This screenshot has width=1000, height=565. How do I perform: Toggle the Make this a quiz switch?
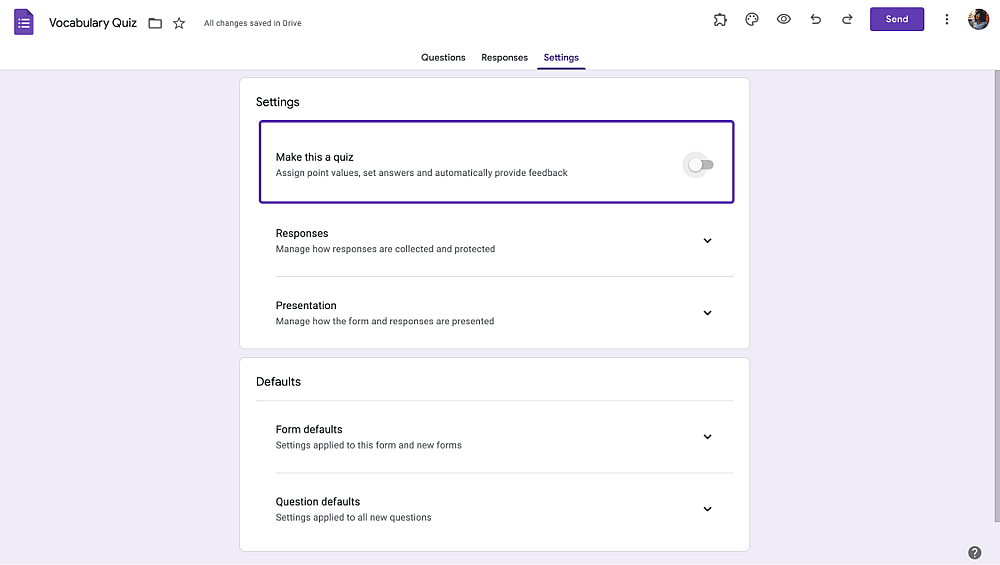click(x=700, y=165)
